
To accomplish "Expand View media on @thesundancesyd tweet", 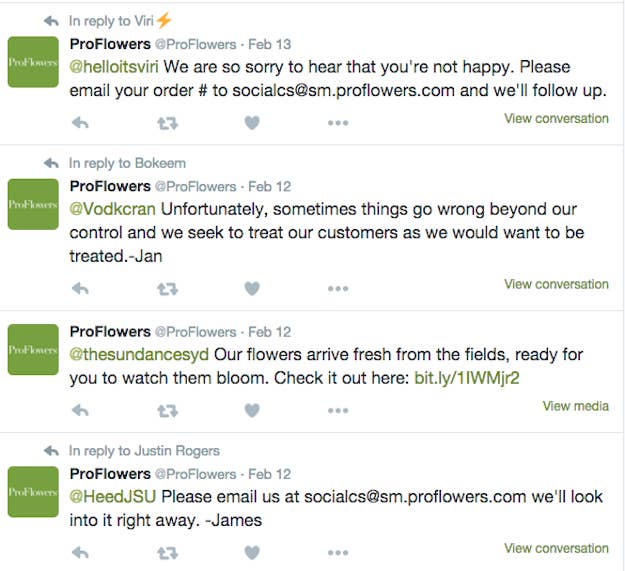I will click(576, 406).
